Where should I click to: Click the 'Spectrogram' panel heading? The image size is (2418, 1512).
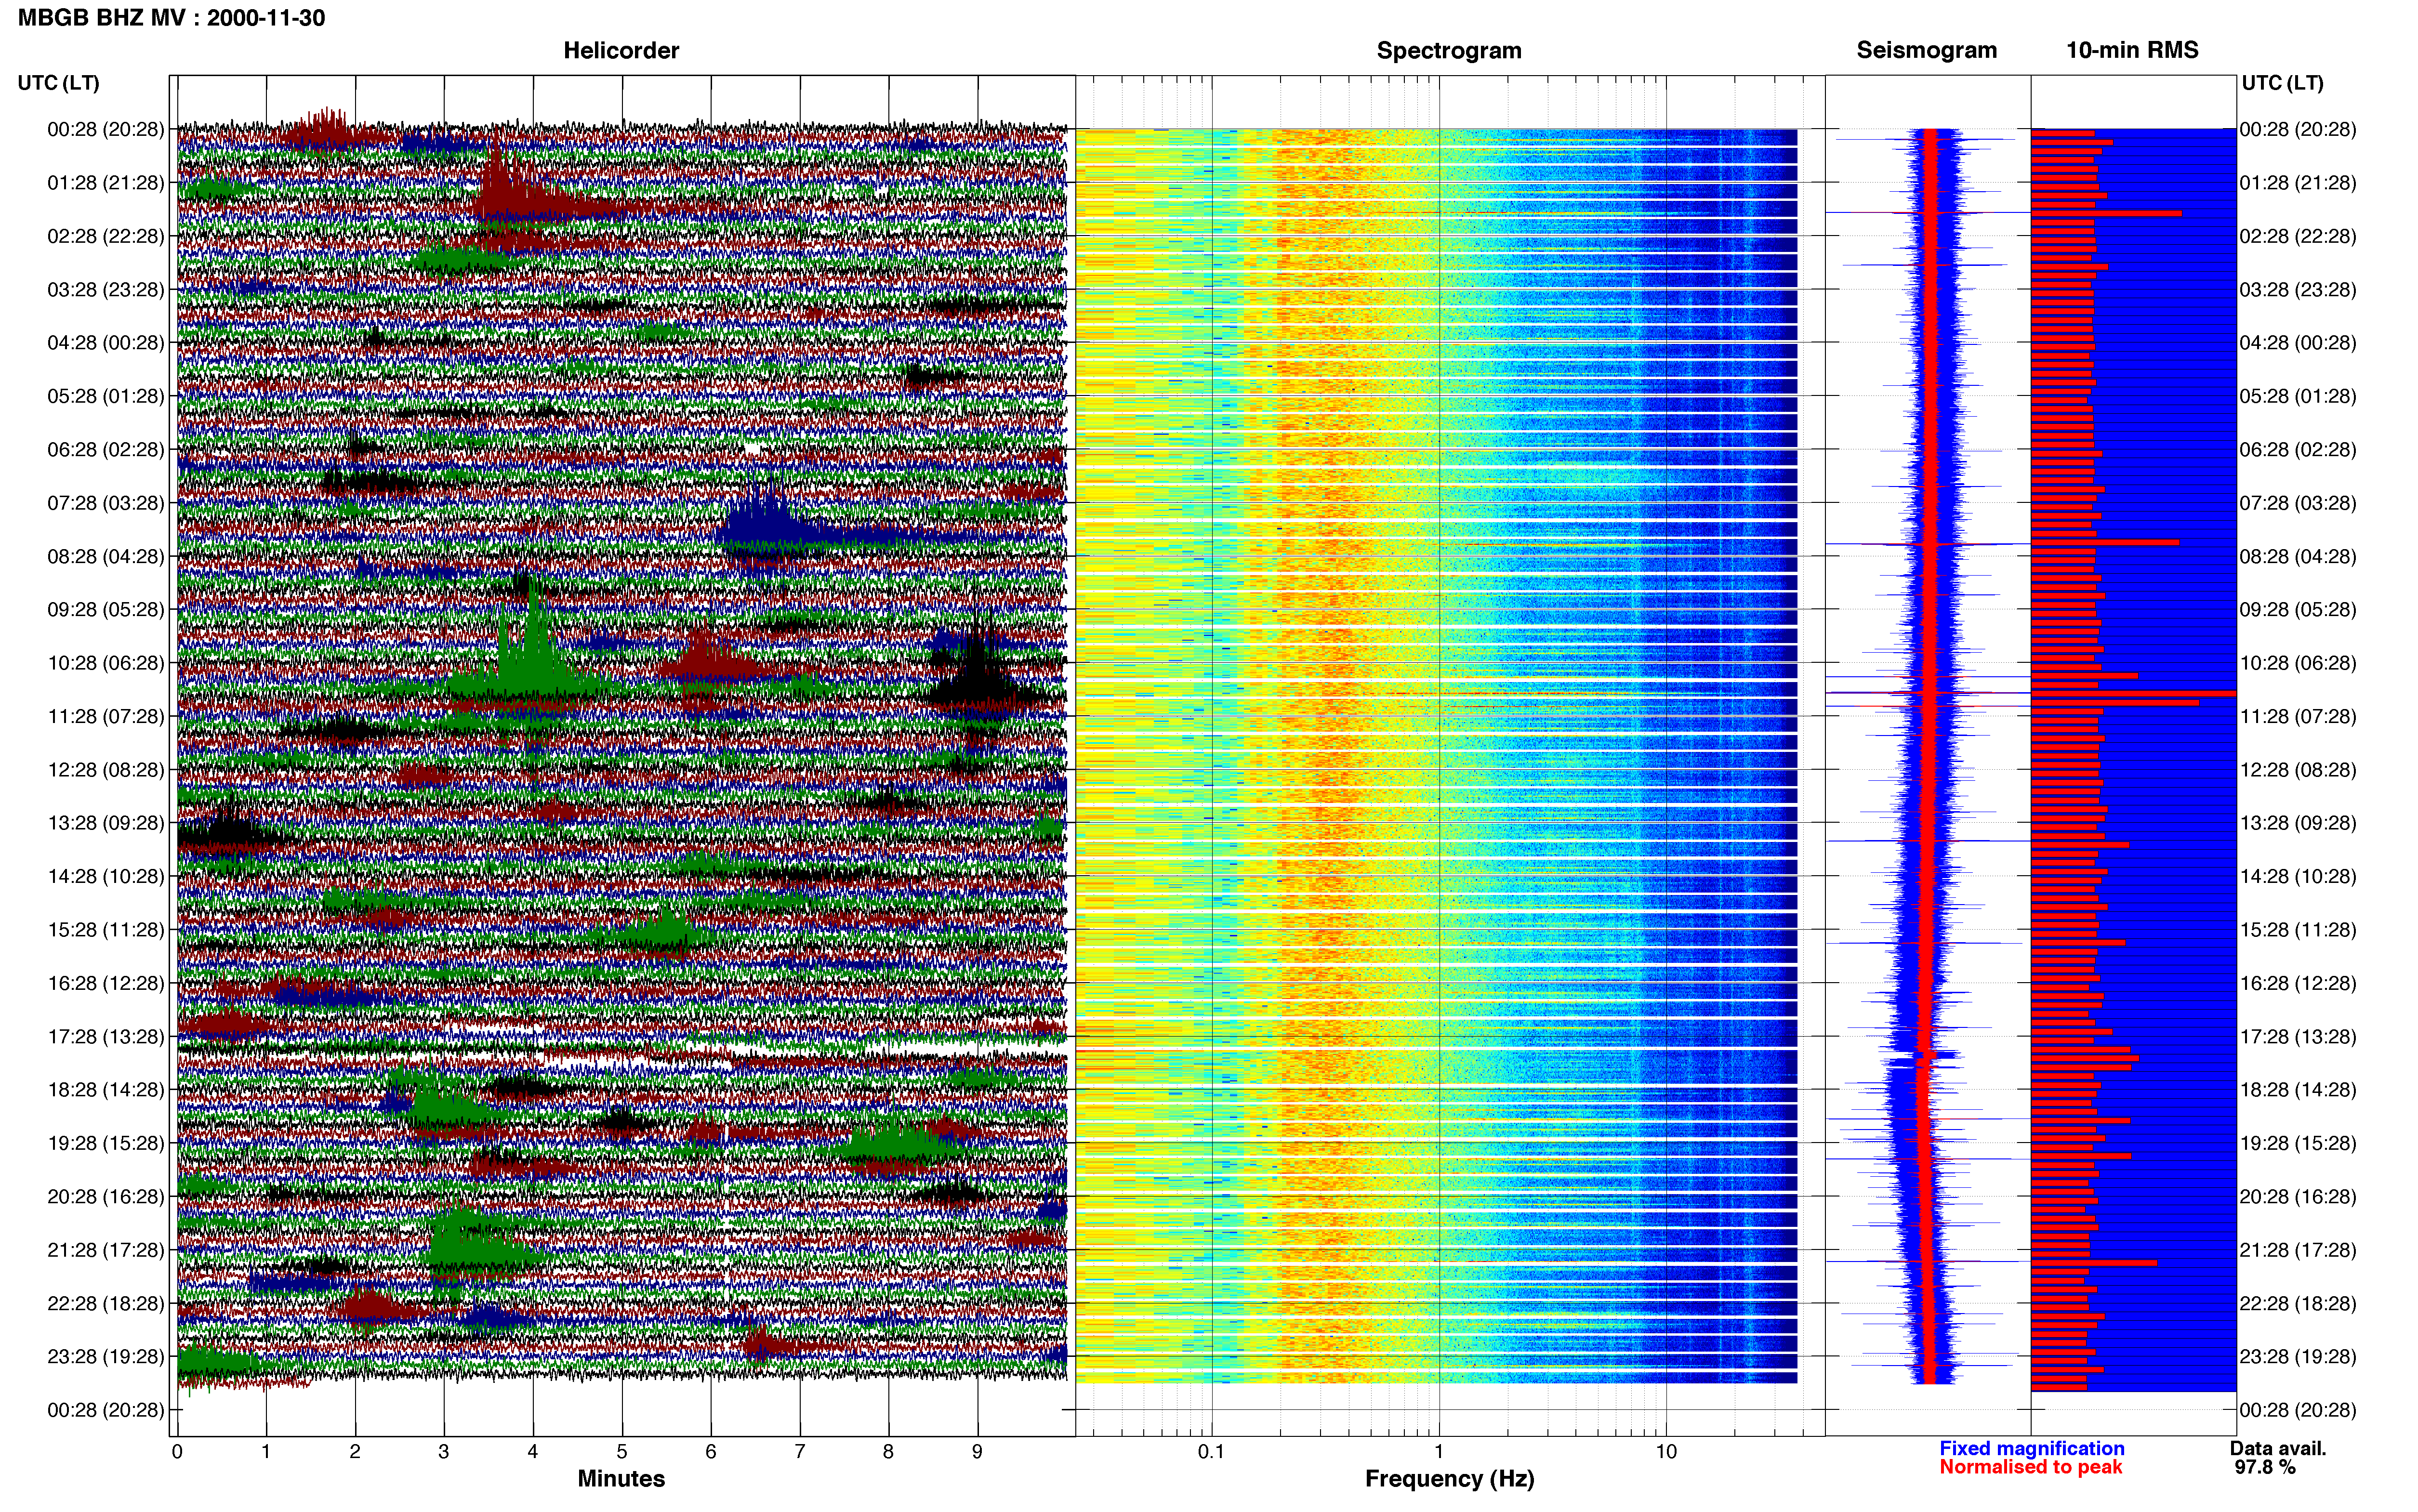pyautogui.click(x=1449, y=50)
